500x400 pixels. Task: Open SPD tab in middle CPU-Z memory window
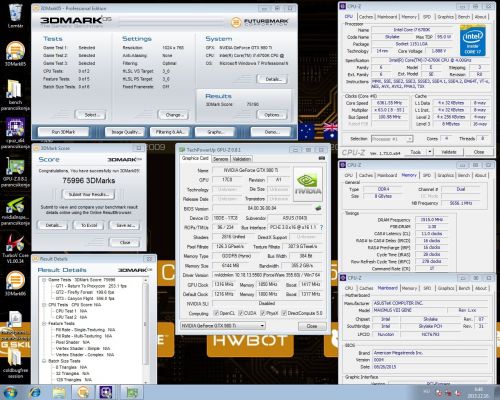coord(427,175)
